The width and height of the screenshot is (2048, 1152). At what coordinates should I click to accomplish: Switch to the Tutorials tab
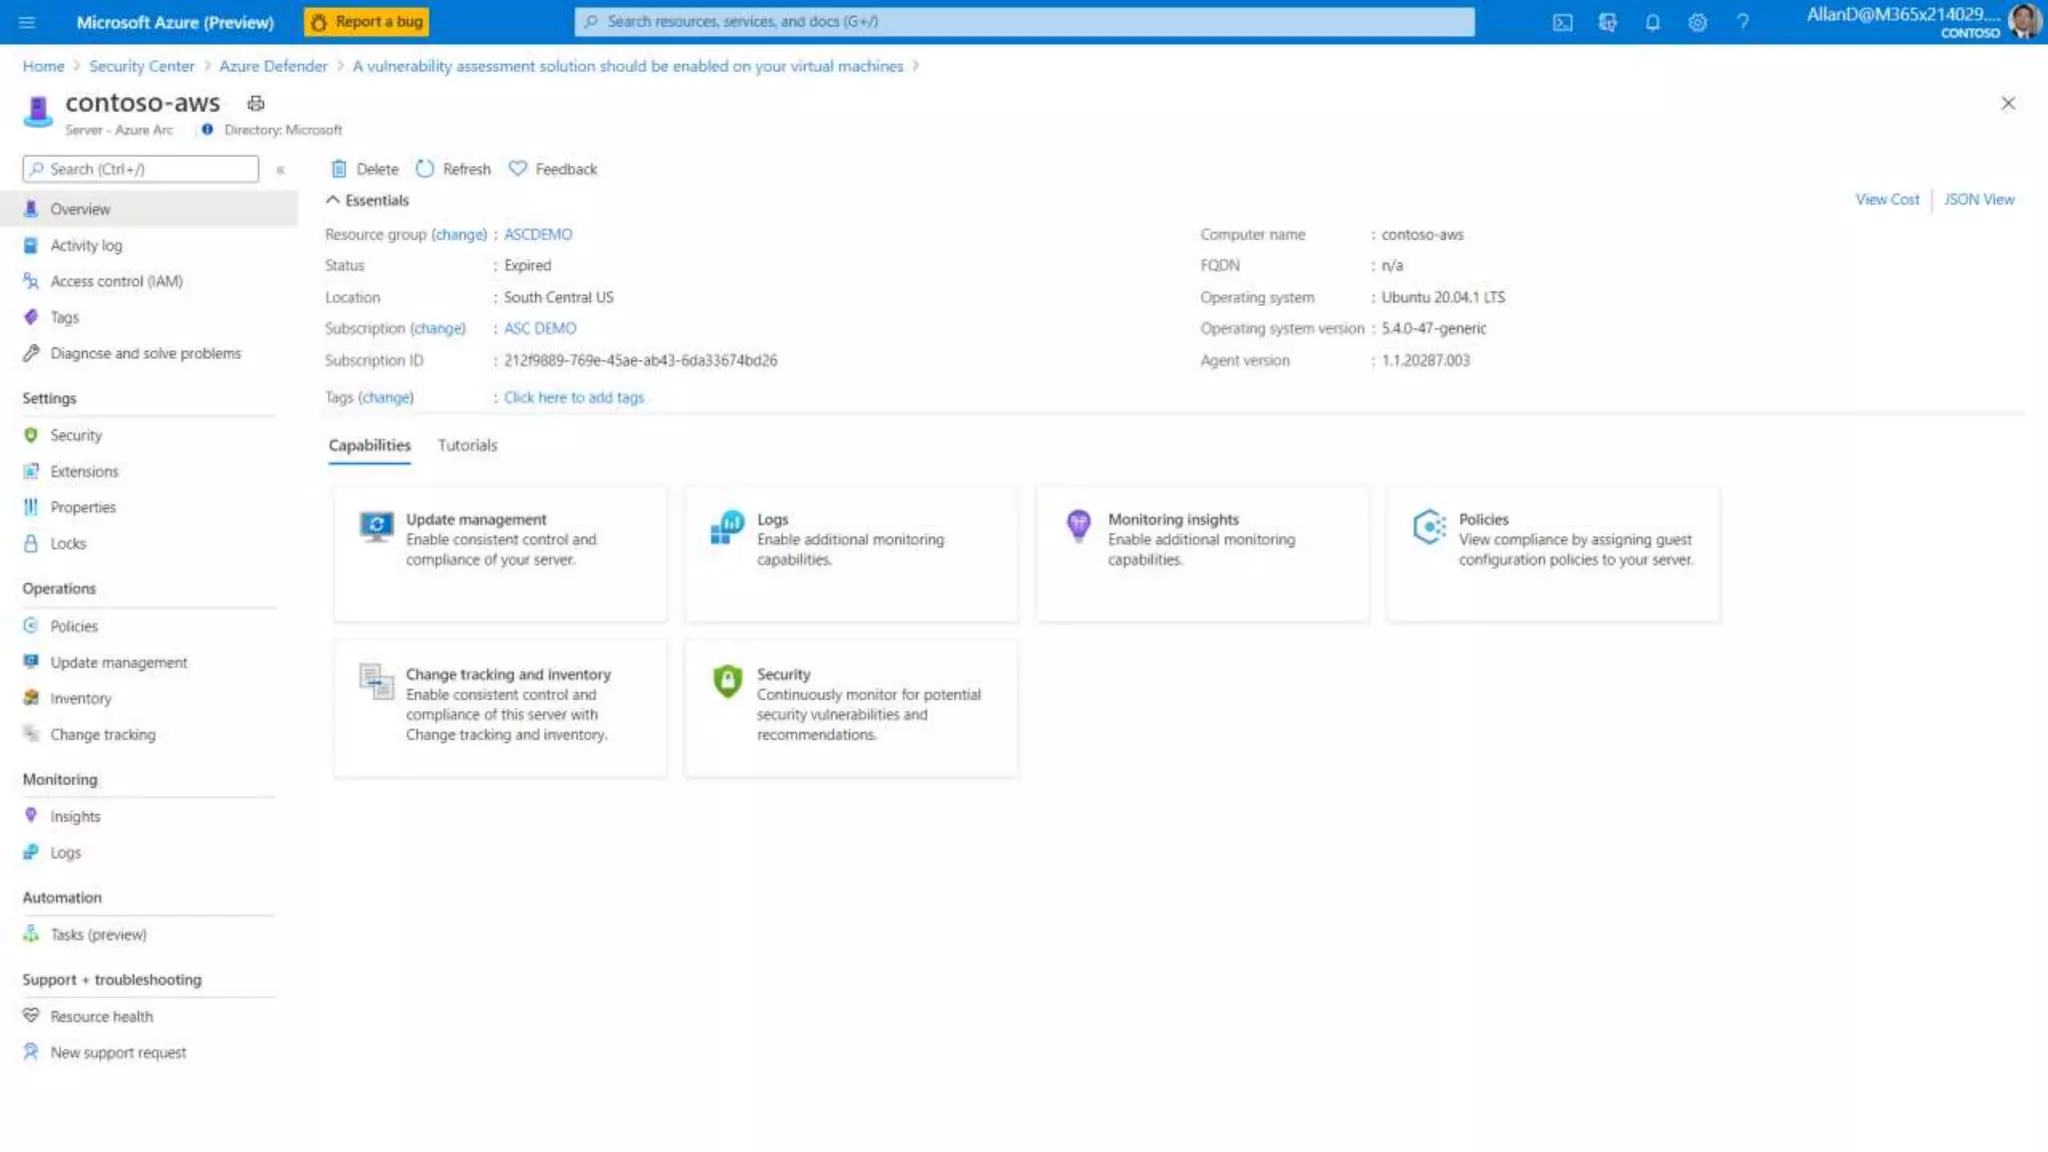tap(467, 445)
